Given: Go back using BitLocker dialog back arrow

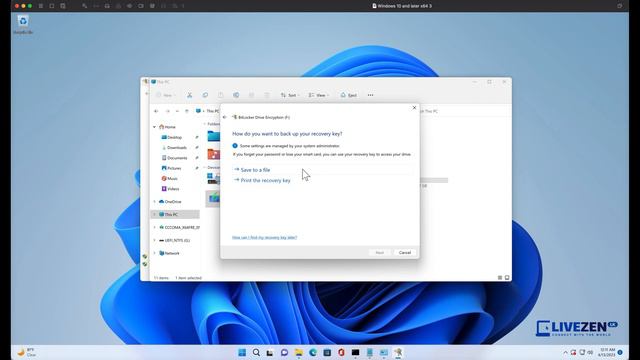Looking at the screenshot, I should point(225,117).
